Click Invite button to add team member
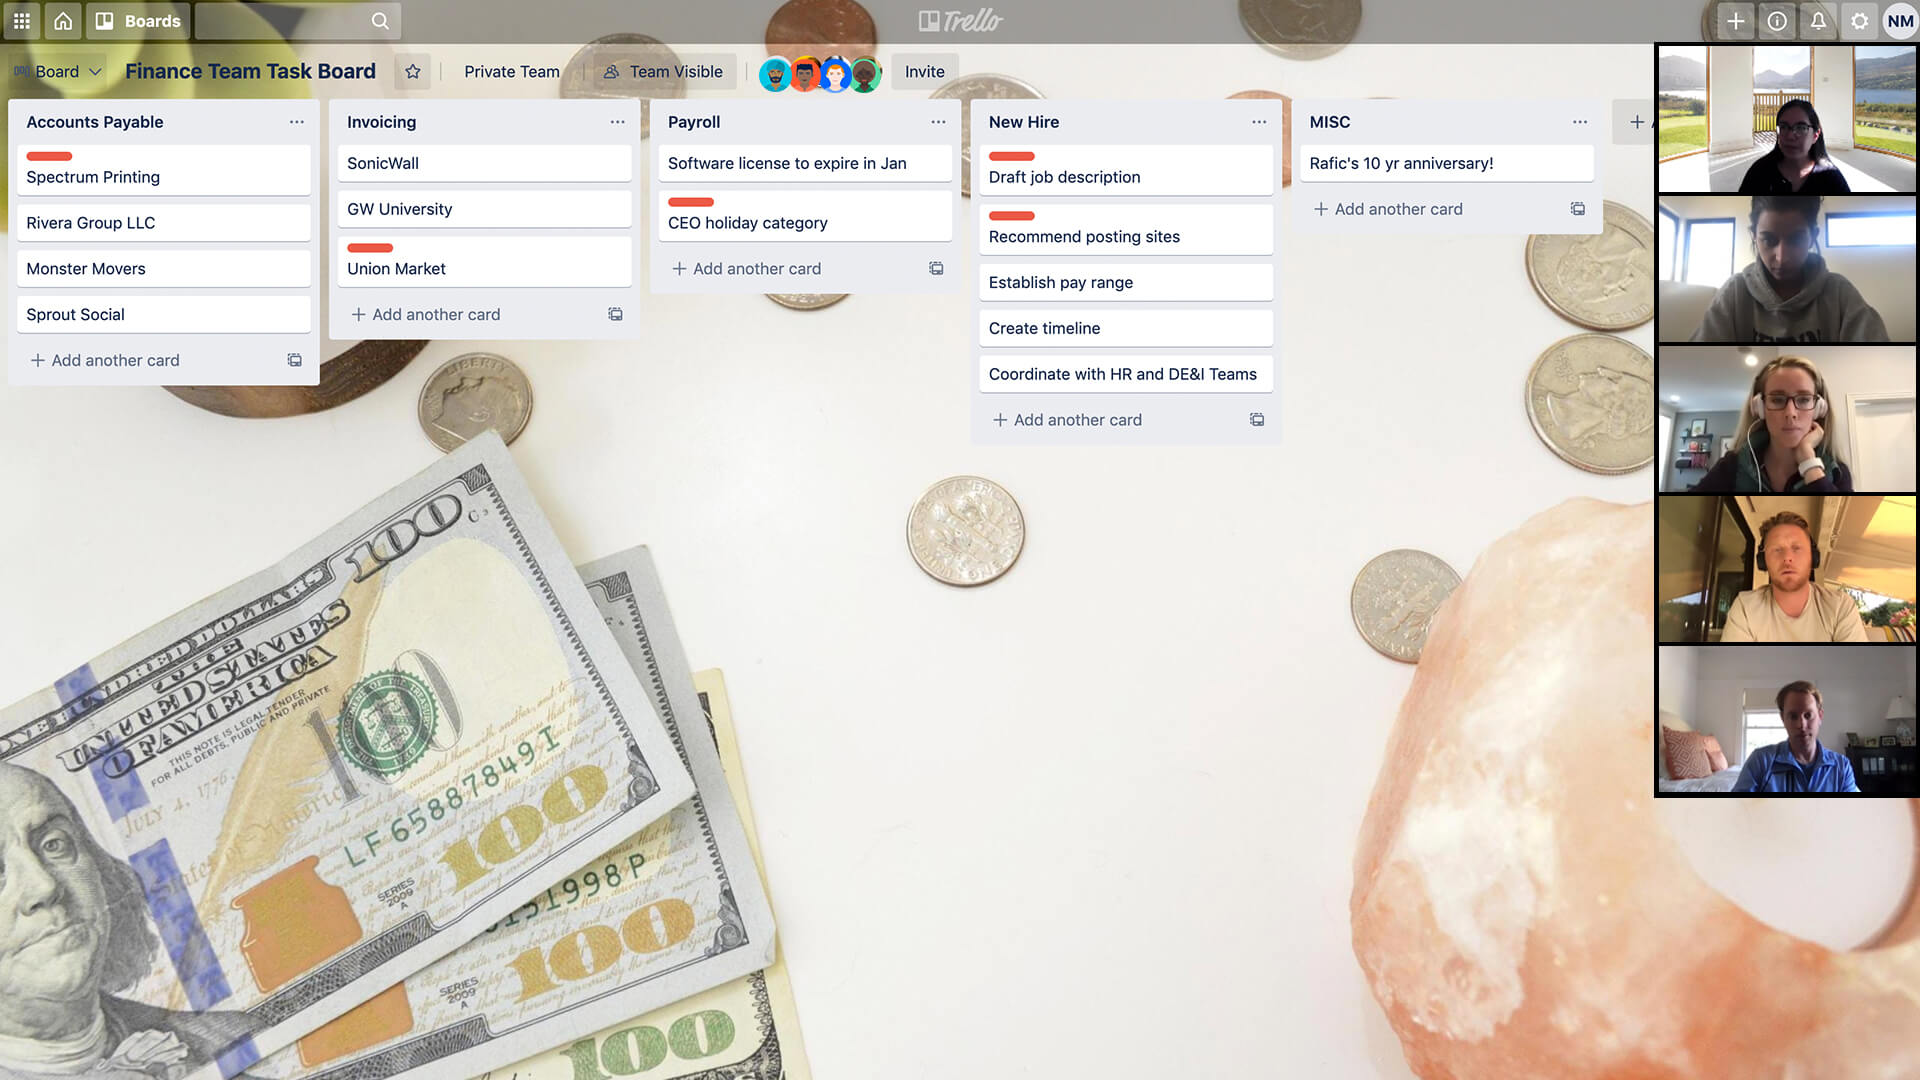Viewport: 1920px width, 1080px height. pos(924,71)
